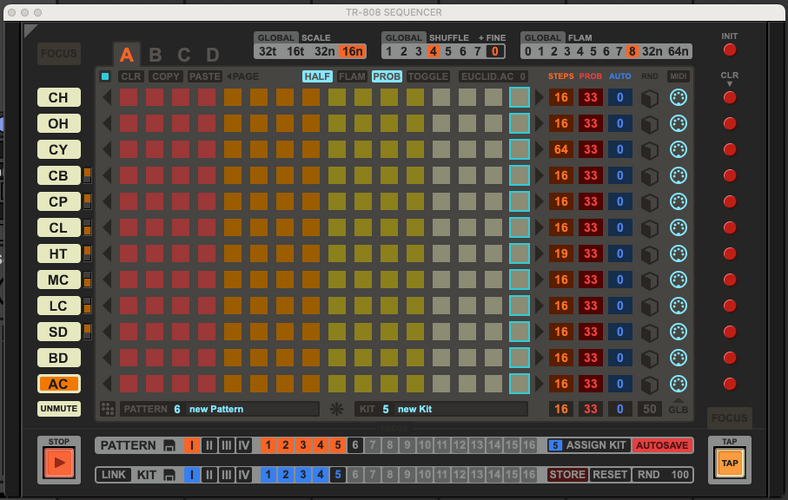Shift CY row right with arrow
This screenshot has height=500, width=788.
tap(539, 149)
